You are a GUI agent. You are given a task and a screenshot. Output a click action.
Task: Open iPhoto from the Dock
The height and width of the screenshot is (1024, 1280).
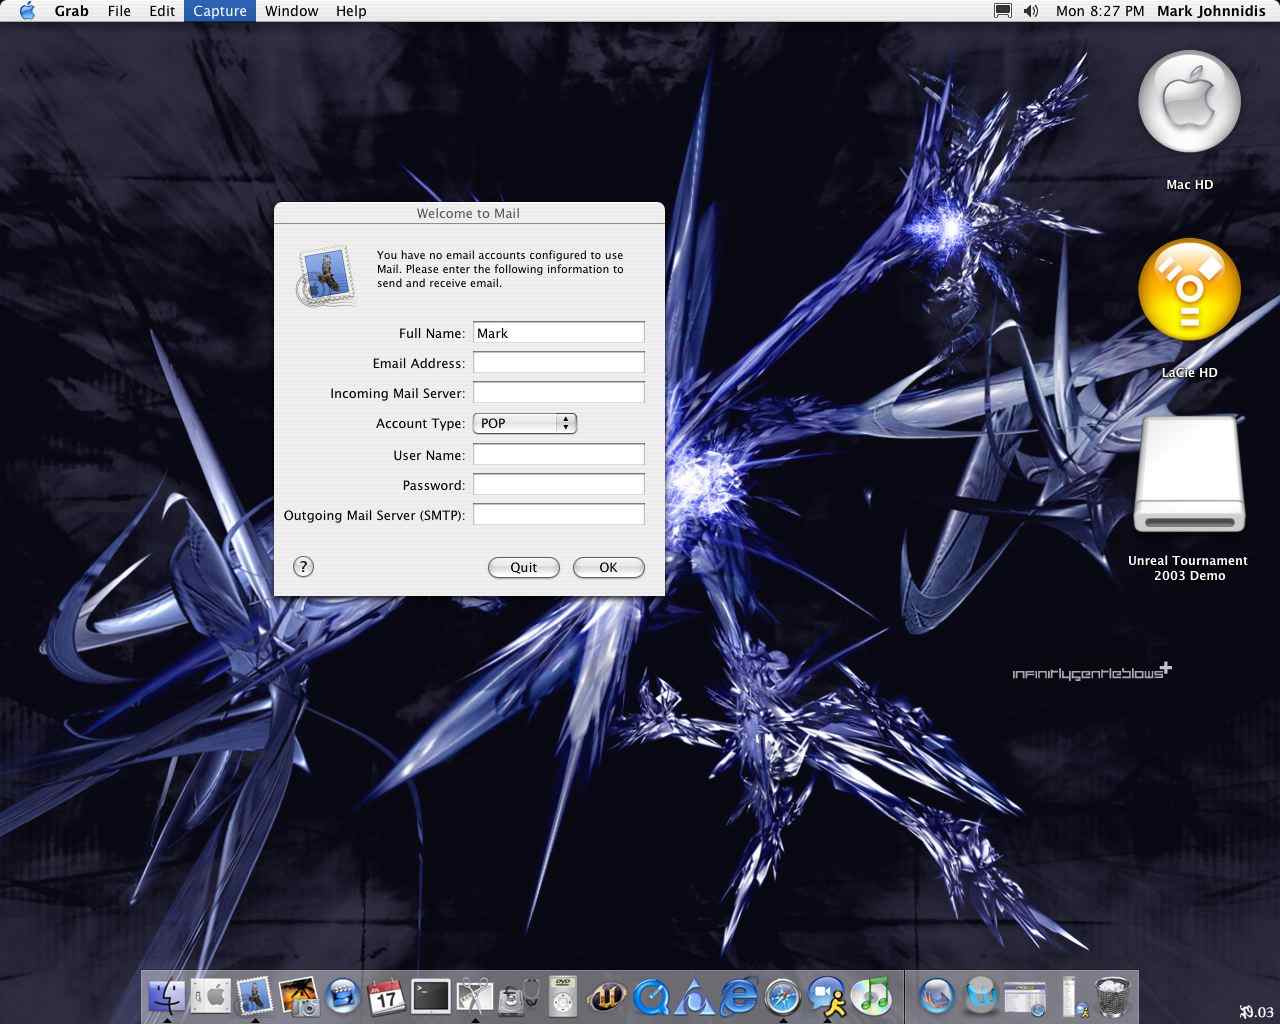pyautogui.click(x=302, y=997)
